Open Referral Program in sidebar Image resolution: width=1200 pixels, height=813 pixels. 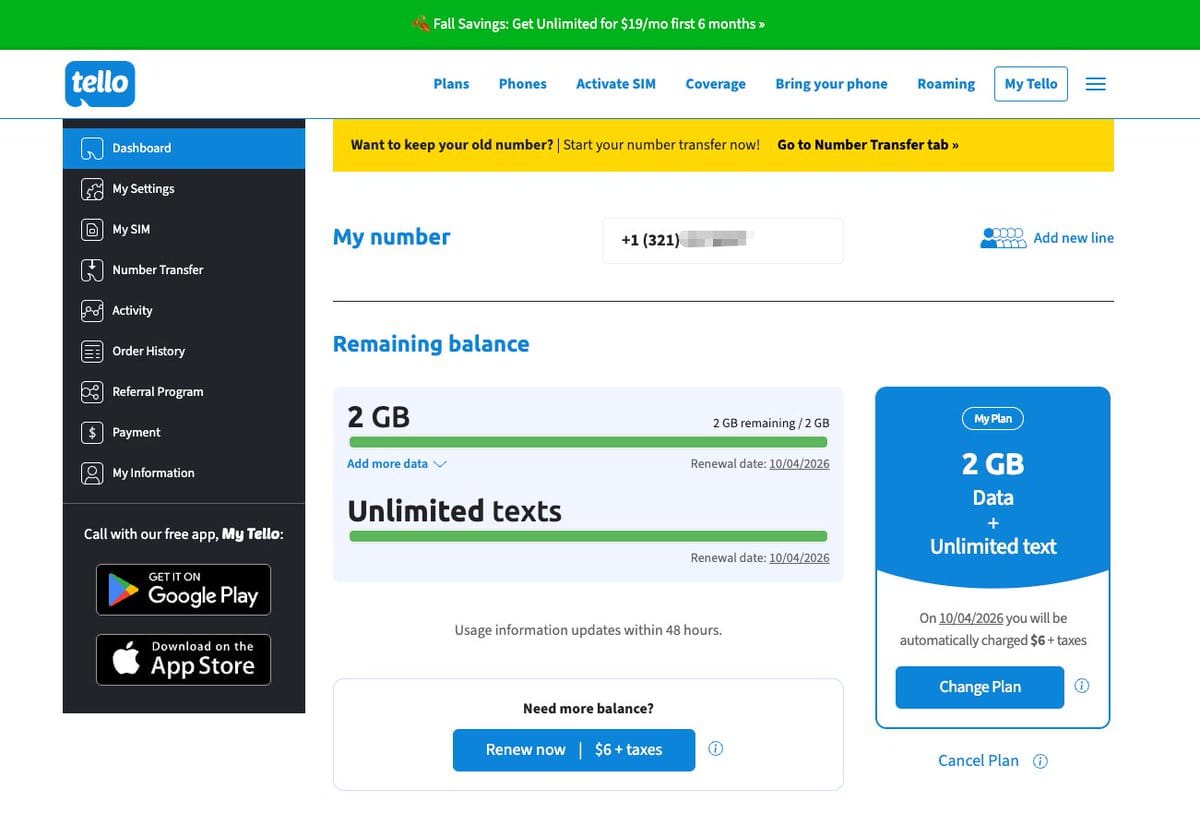pos(184,392)
